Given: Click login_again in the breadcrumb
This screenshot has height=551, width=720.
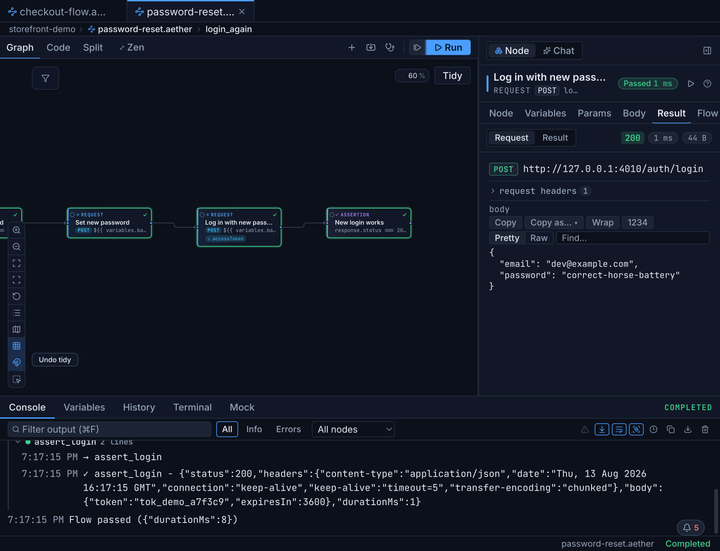Looking at the screenshot, I should (x=229, y=29).
